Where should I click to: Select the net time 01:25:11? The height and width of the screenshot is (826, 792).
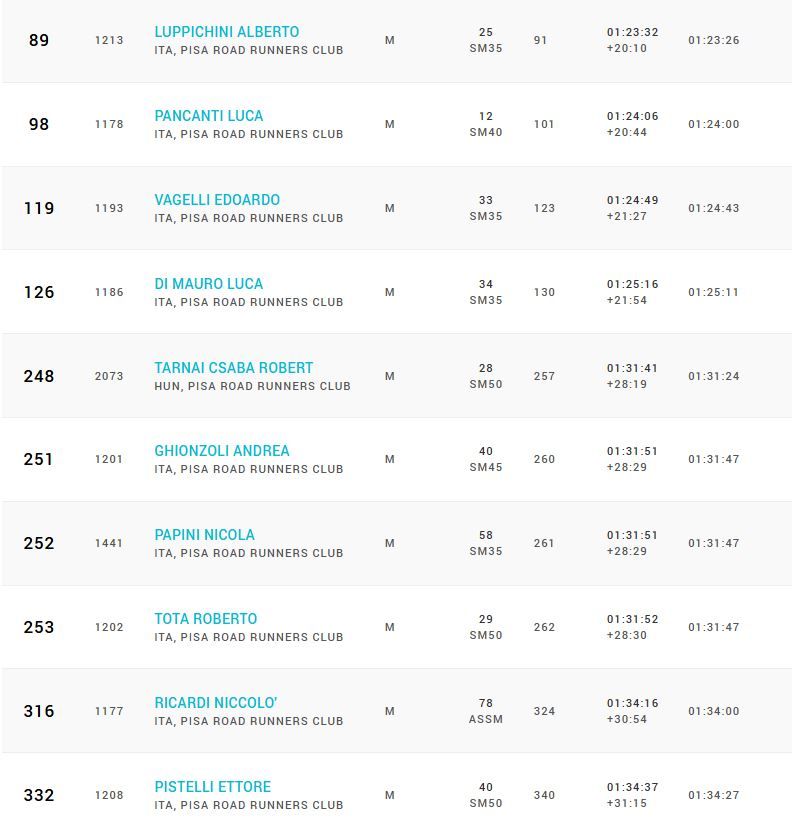click(713, 292)
